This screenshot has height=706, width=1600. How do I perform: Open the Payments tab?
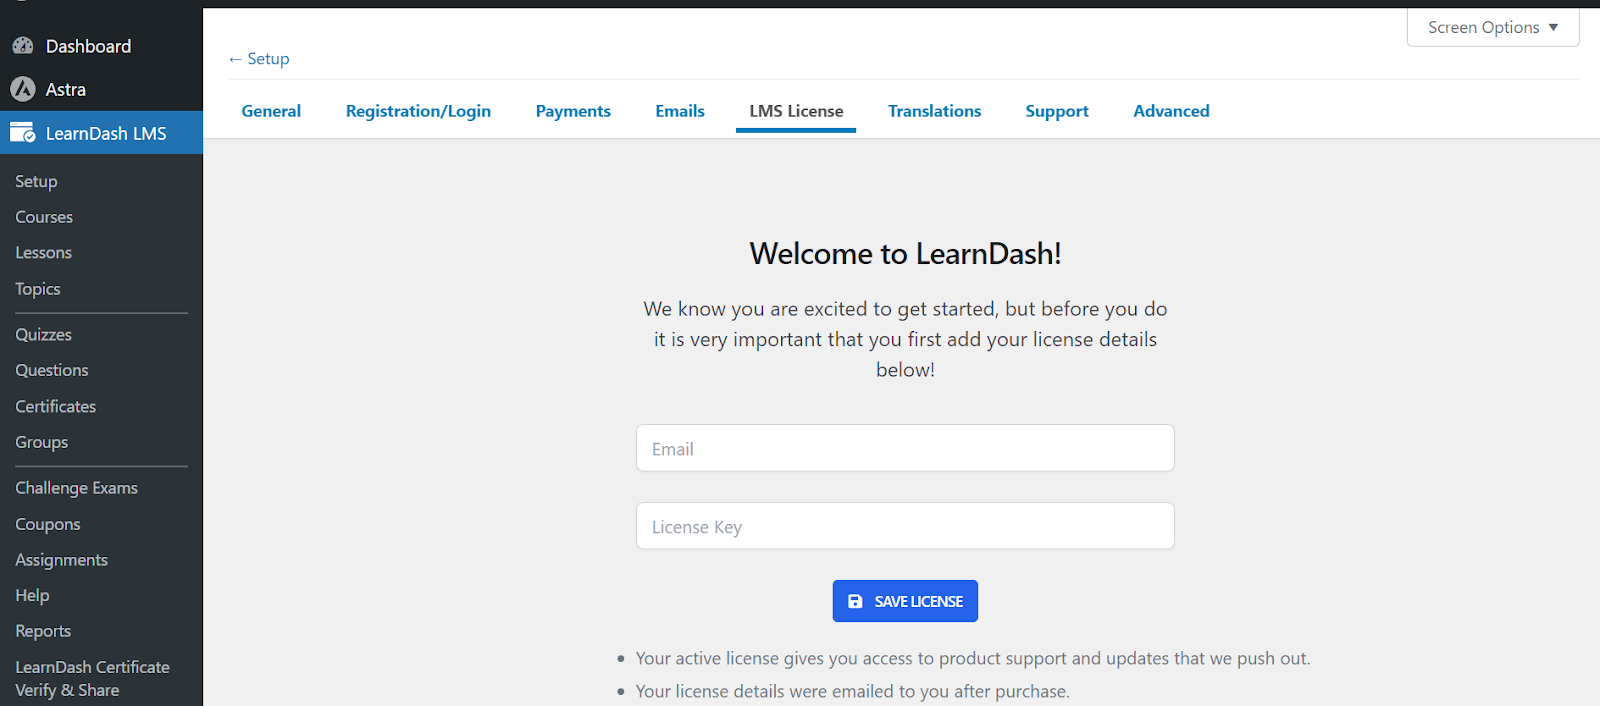coord(573,111)
